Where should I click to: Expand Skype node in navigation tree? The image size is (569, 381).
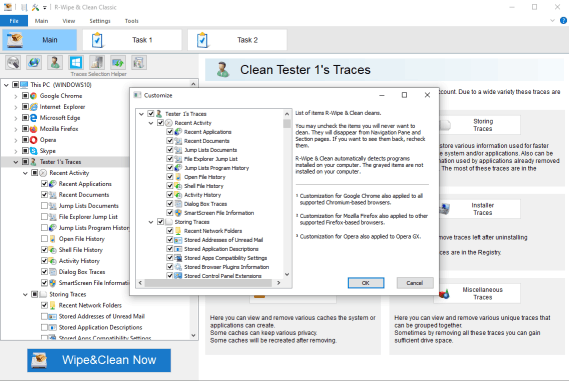click(x=16, y=151)
